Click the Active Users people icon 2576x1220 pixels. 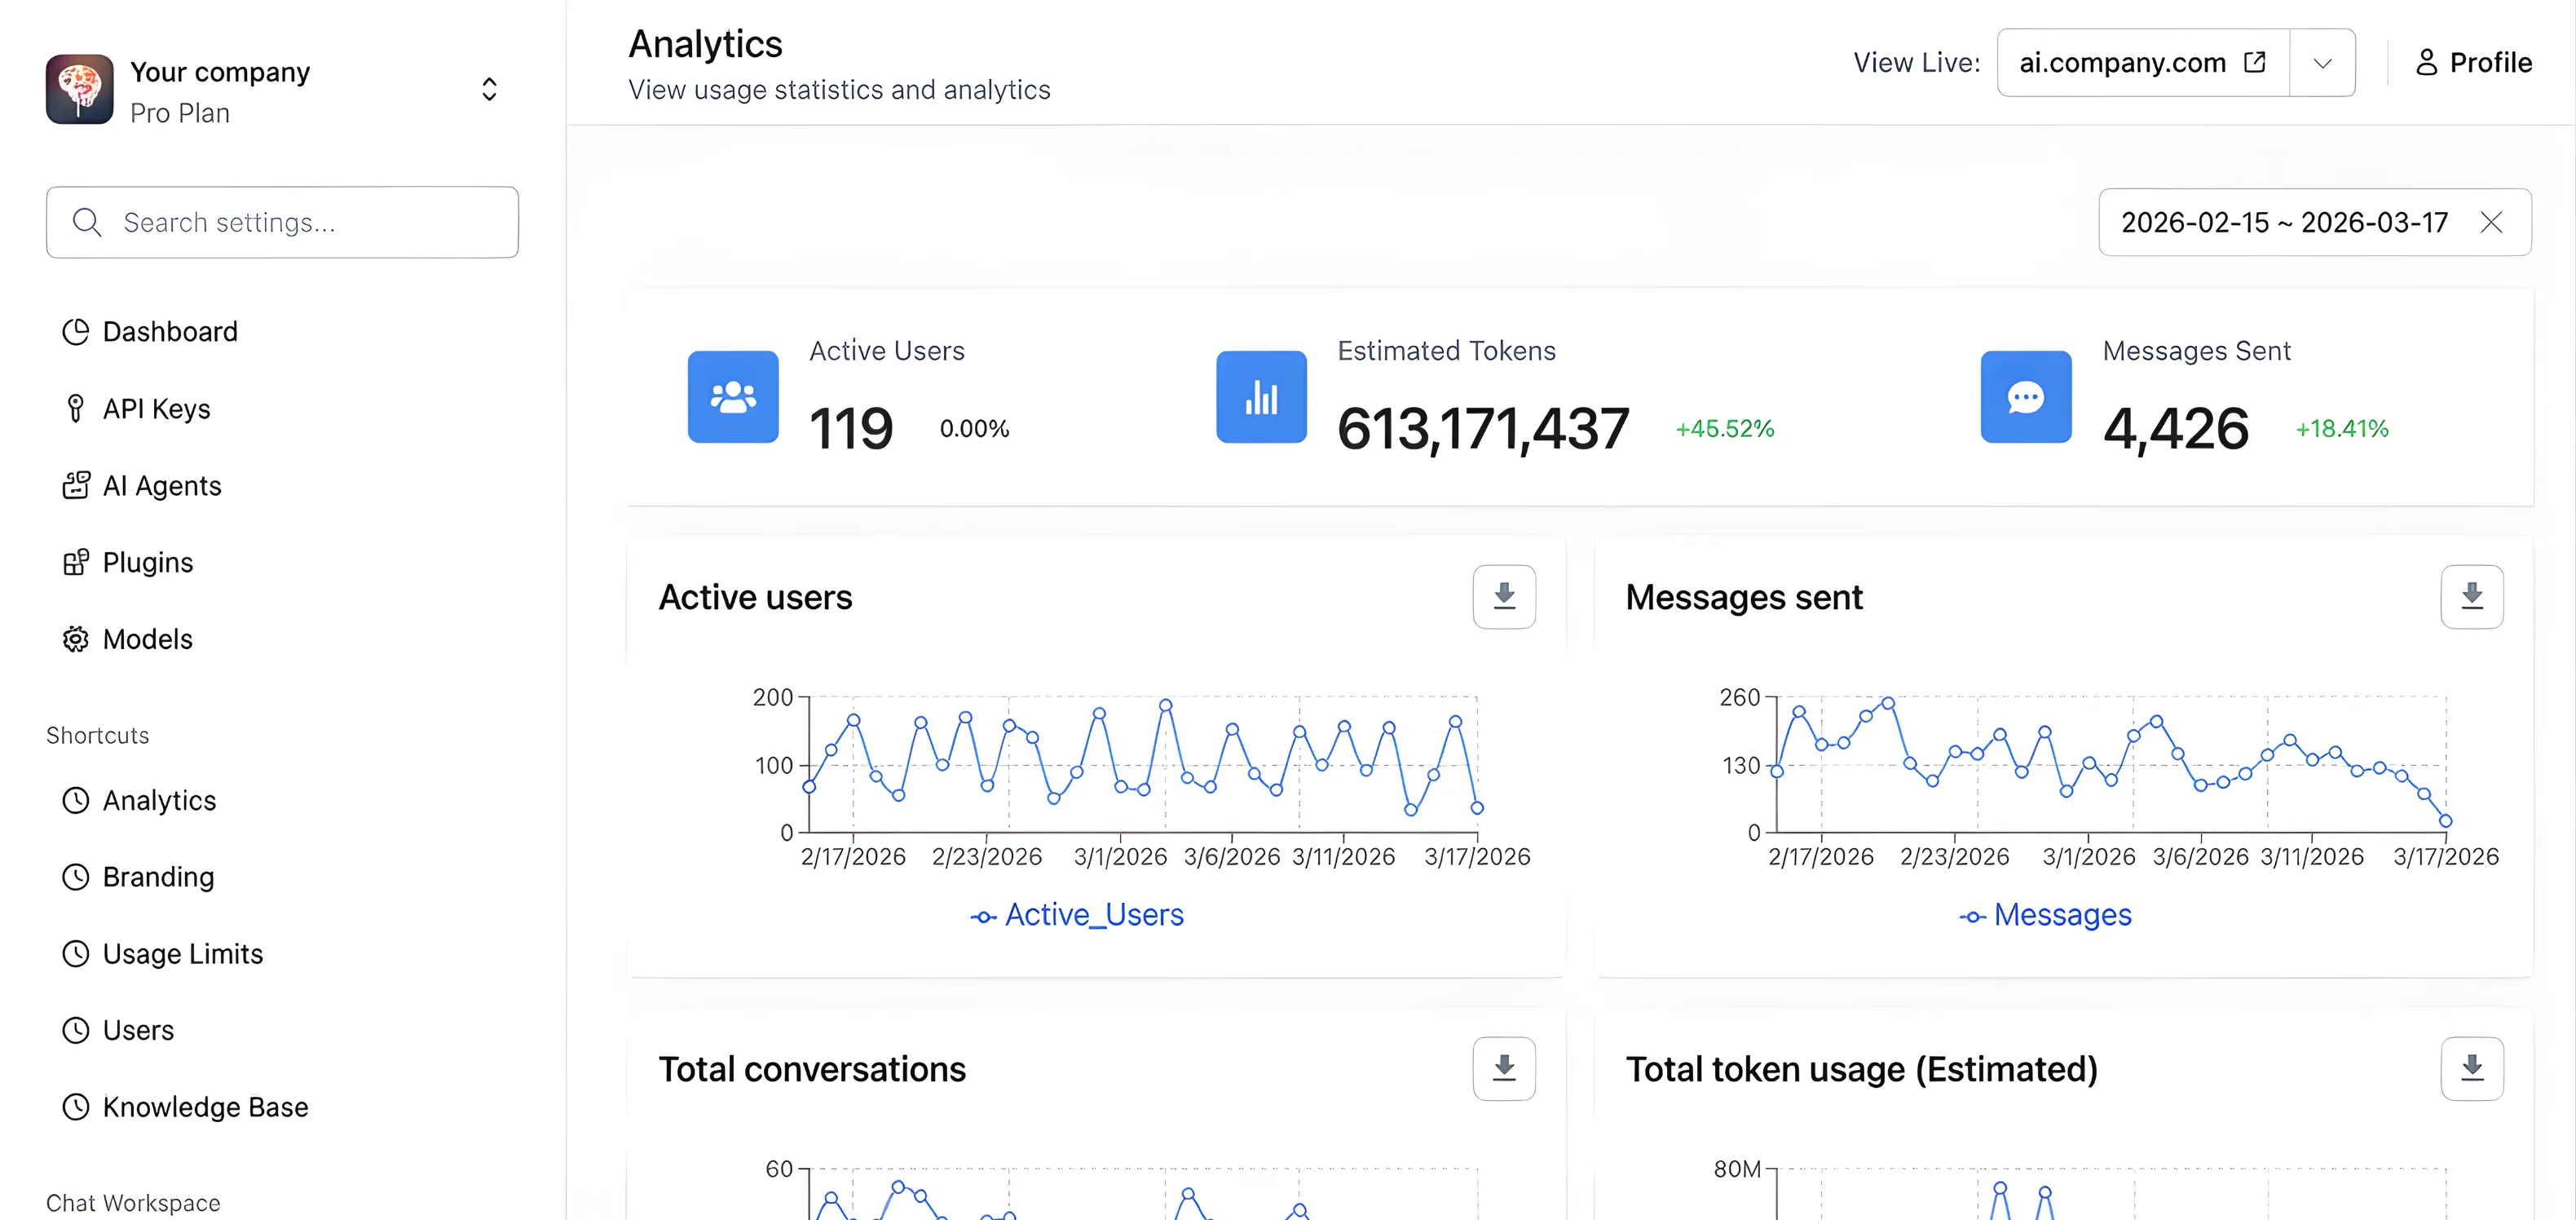coord(733,397)
